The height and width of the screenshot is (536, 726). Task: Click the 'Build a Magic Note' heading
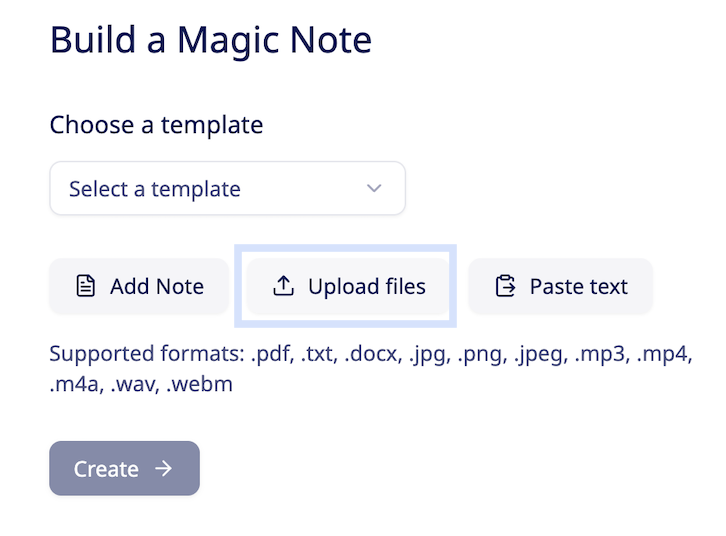pyautogui.click(x=210, y=40)
